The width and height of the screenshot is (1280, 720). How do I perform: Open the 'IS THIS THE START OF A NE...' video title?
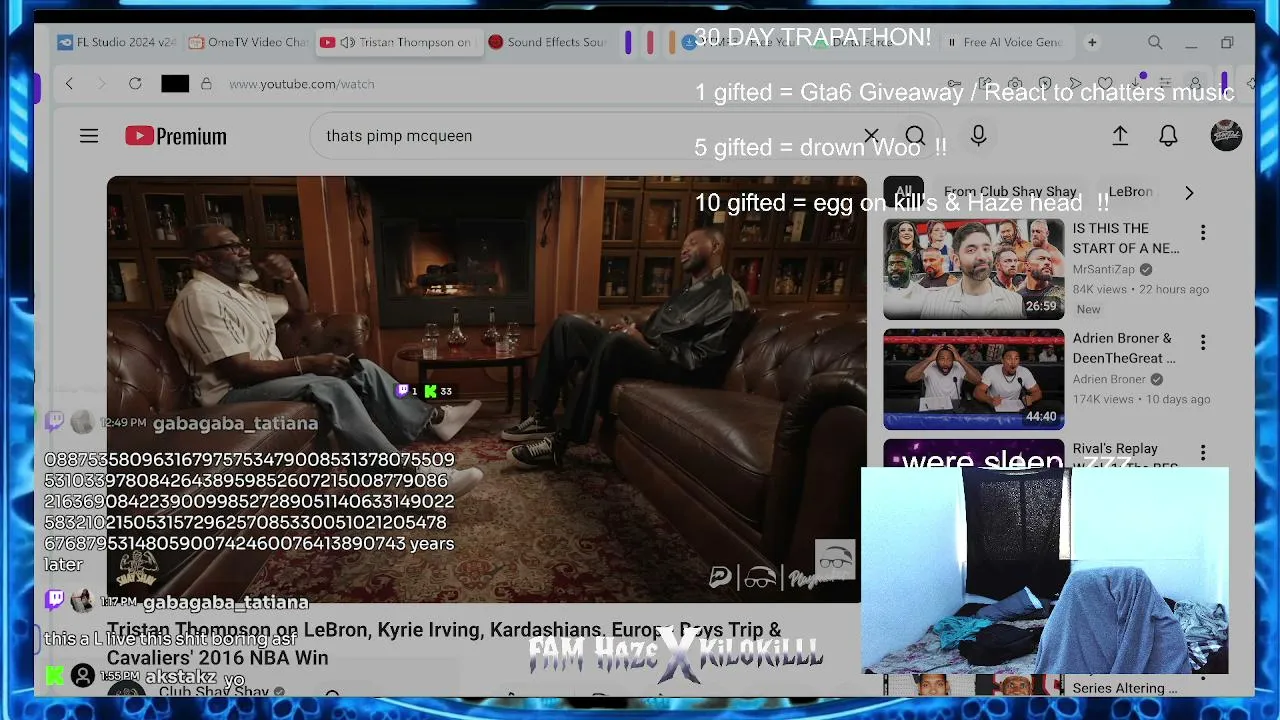1126,238
